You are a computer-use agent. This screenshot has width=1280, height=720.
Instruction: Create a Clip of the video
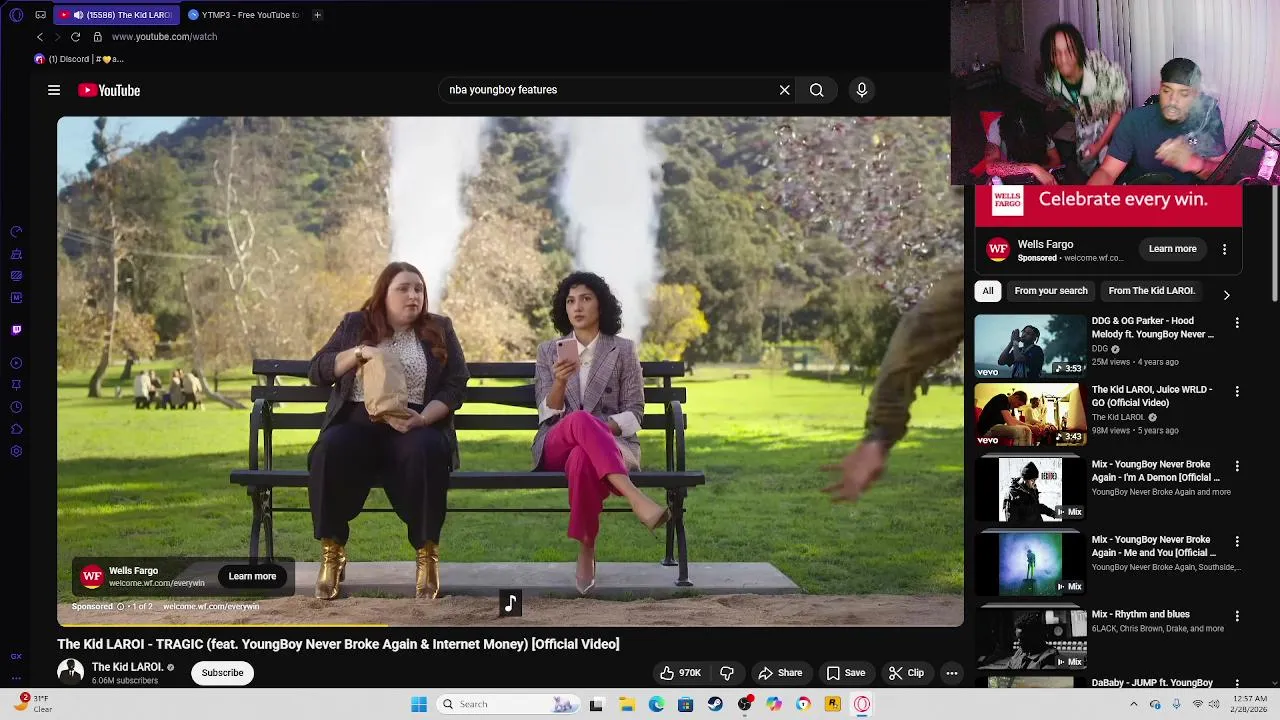click(906, 673)
